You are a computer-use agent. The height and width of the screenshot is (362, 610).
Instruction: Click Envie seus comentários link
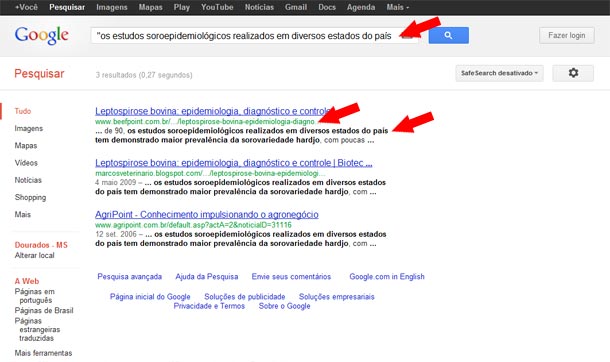point(291,276)
